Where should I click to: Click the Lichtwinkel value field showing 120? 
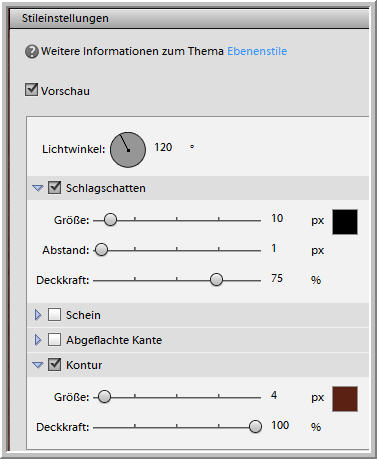coord(163,147)
